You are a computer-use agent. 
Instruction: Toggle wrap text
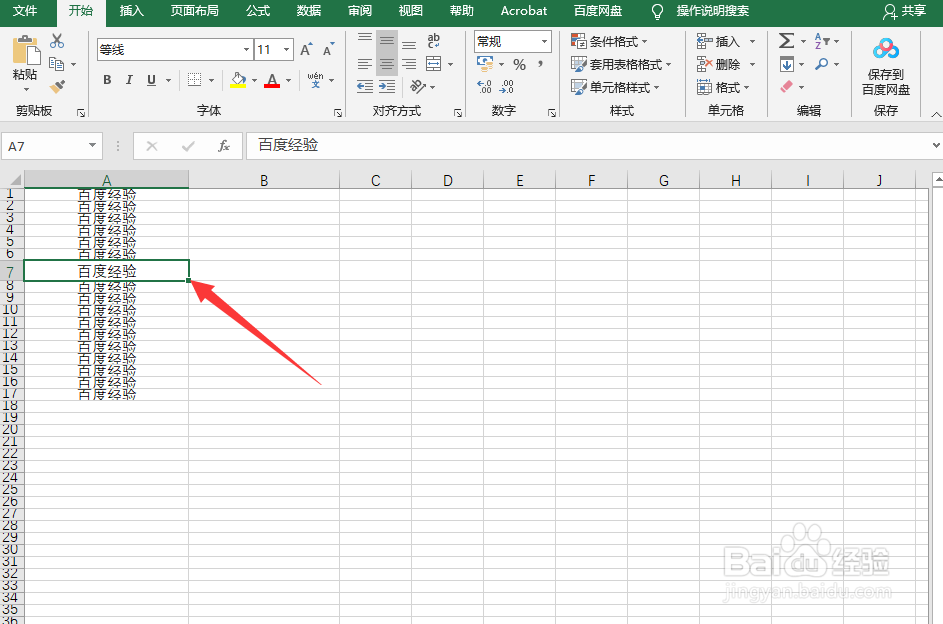tap(434, 41)
